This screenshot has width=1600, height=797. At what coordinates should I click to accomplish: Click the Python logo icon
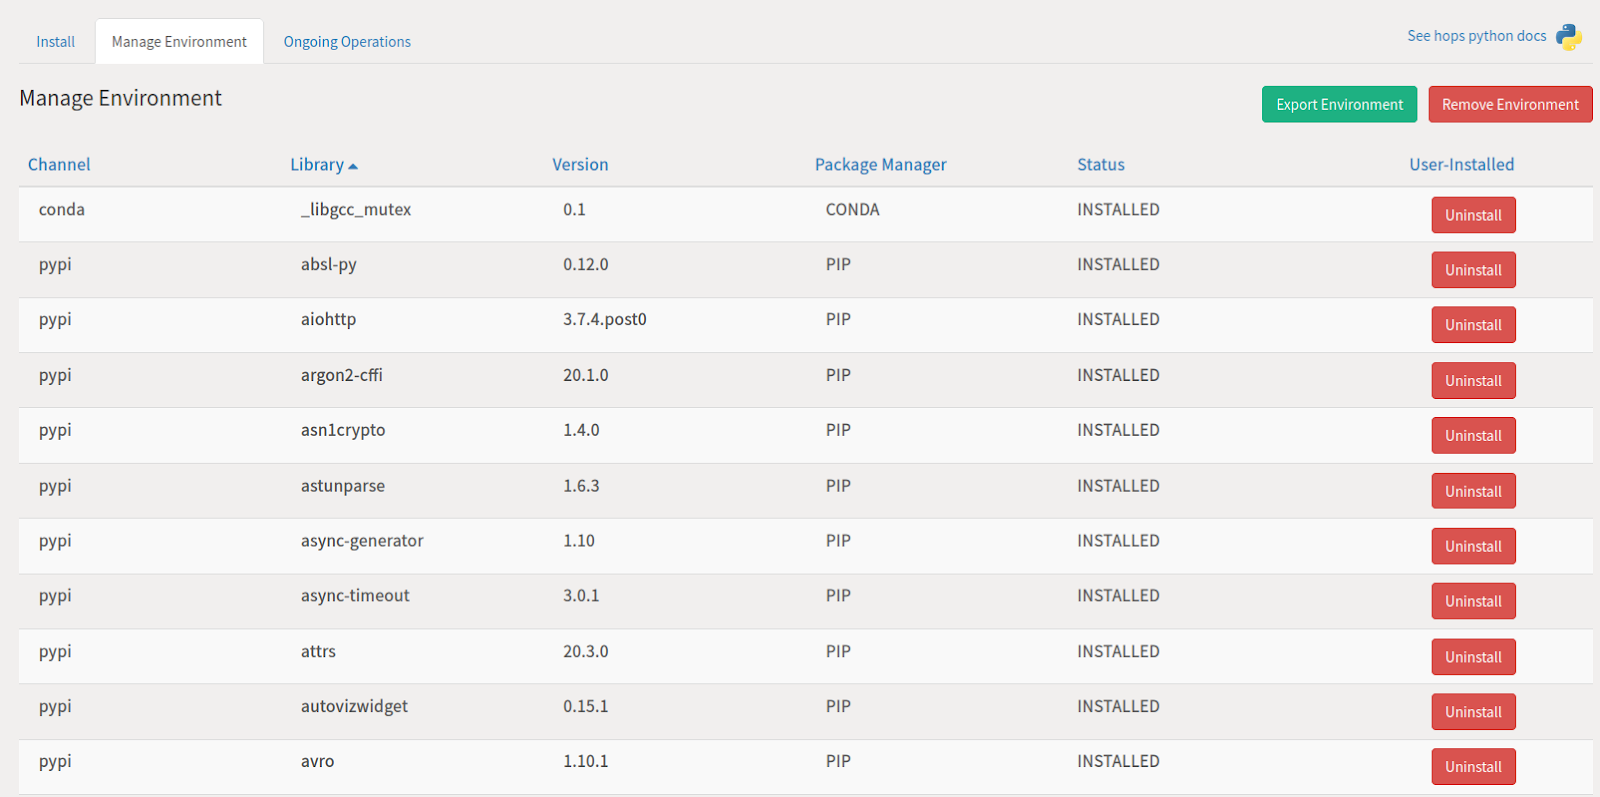1568,37
